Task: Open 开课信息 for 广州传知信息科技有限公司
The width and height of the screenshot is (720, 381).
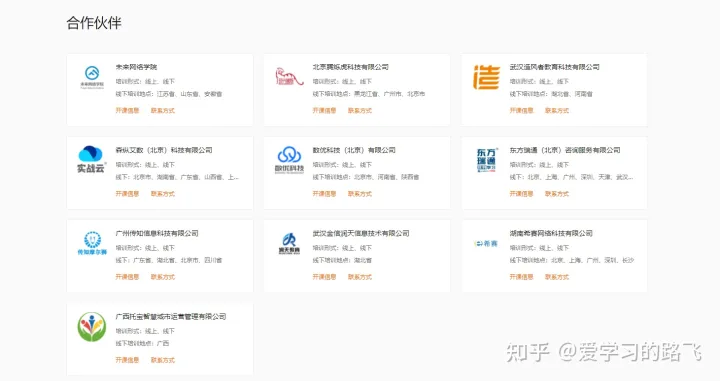Action: [127, 277]
